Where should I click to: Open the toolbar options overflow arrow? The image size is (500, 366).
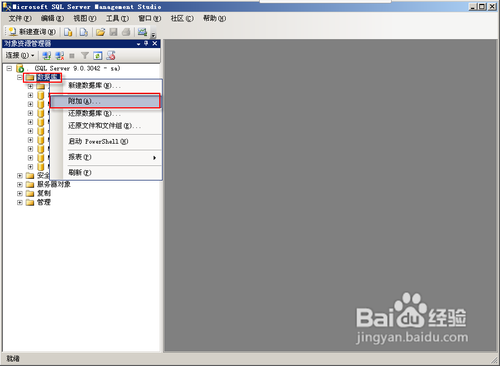point(153,34)
